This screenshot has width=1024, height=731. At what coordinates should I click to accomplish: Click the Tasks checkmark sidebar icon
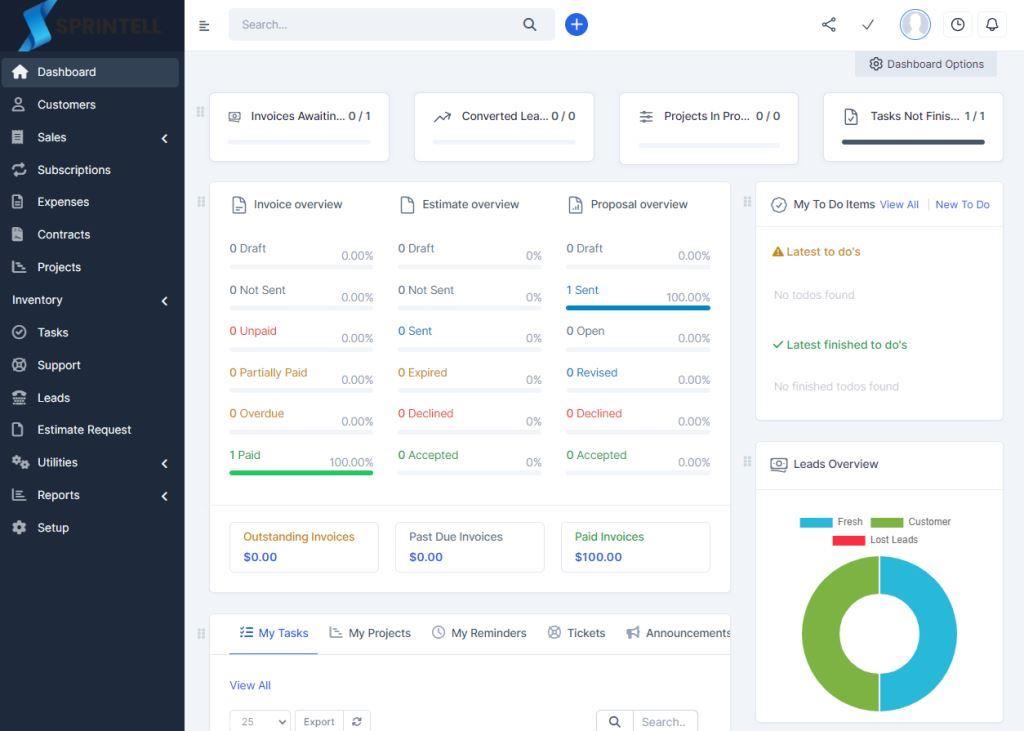(19, 333)
